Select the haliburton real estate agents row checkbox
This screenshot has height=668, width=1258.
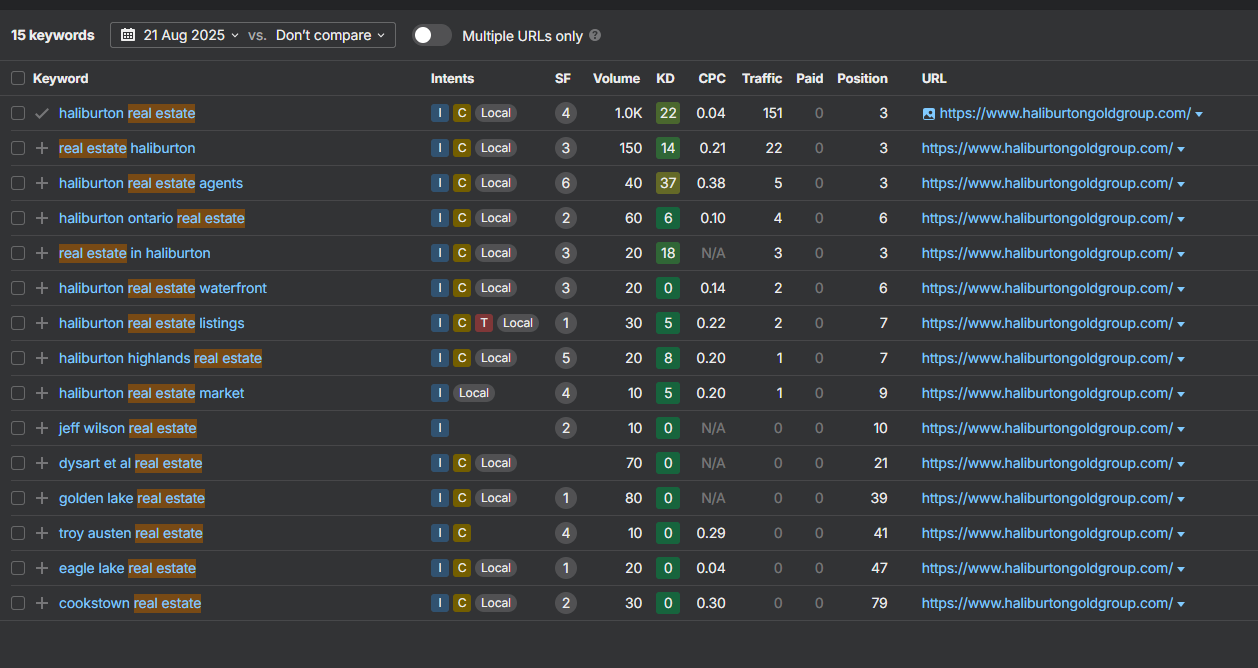pyautogui.click(x=17, y=183)
